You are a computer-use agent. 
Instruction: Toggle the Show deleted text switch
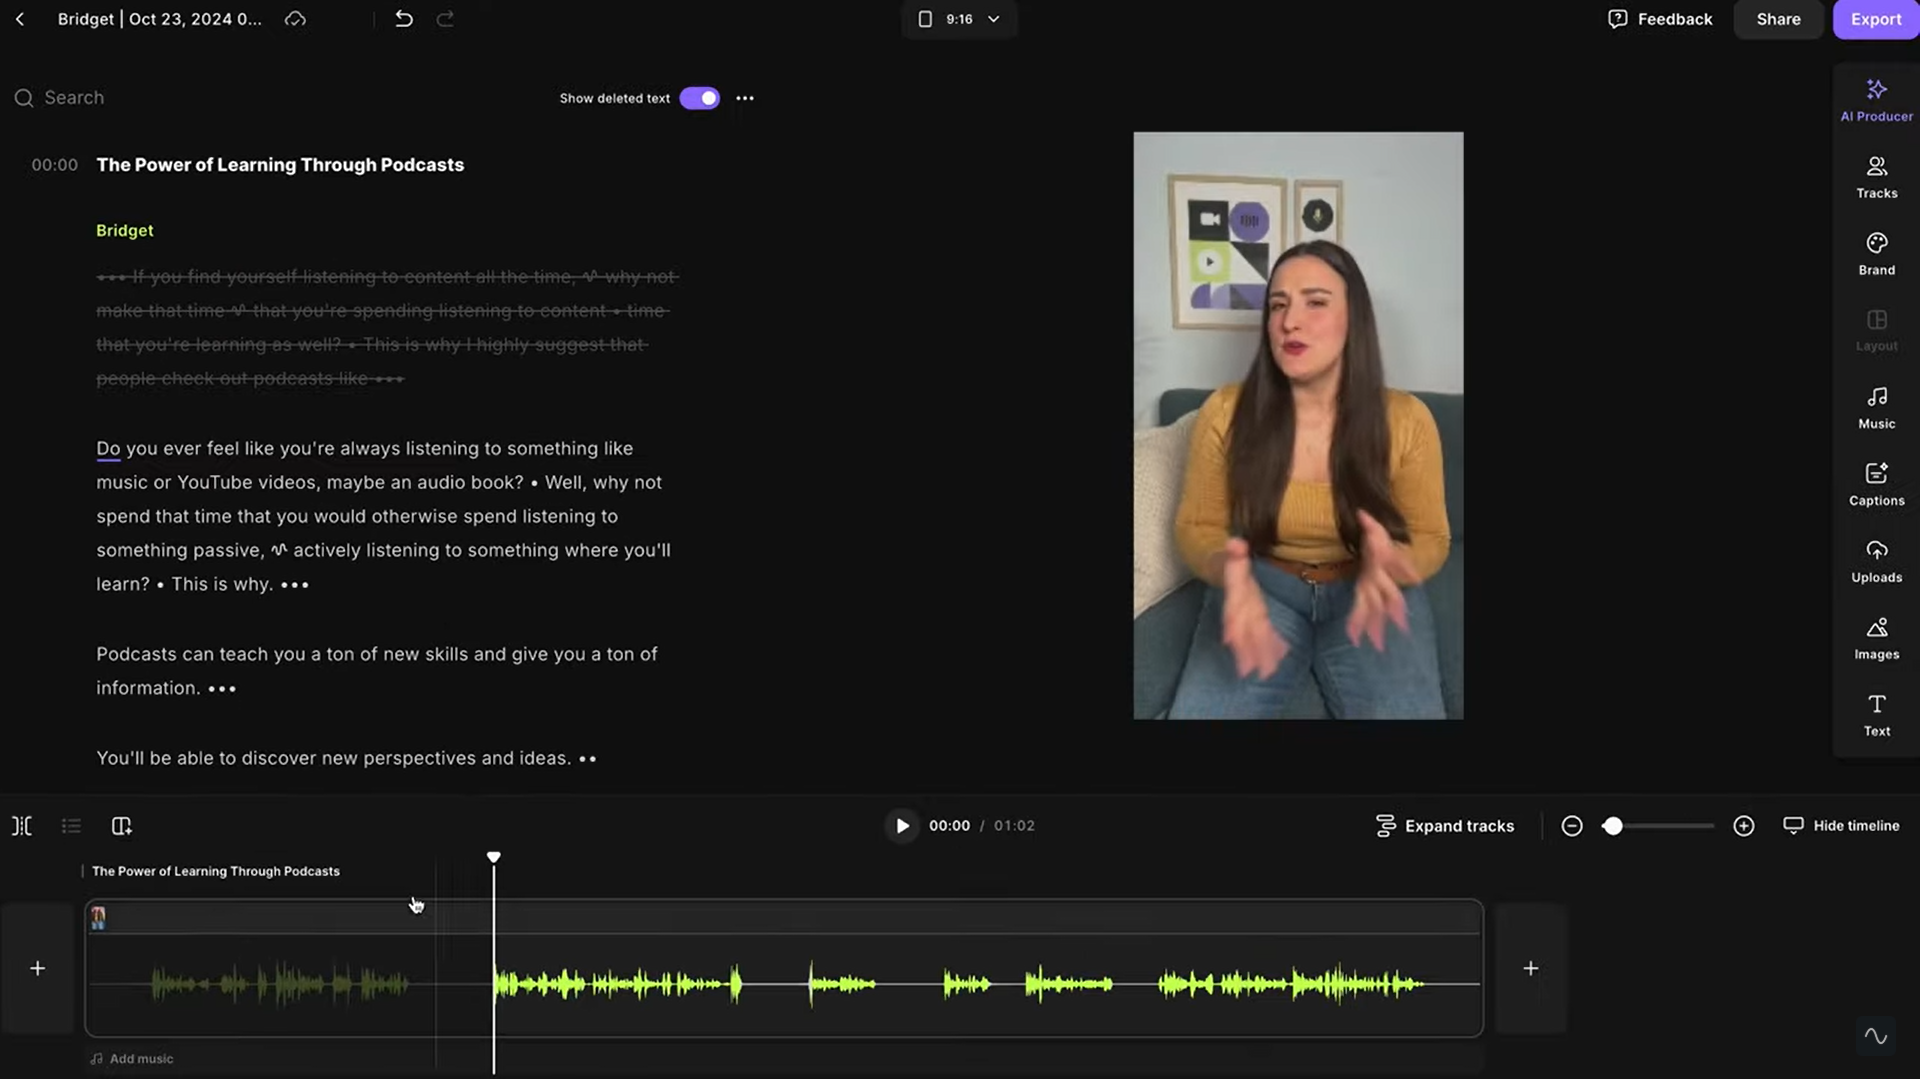click(x=700, y=98)
